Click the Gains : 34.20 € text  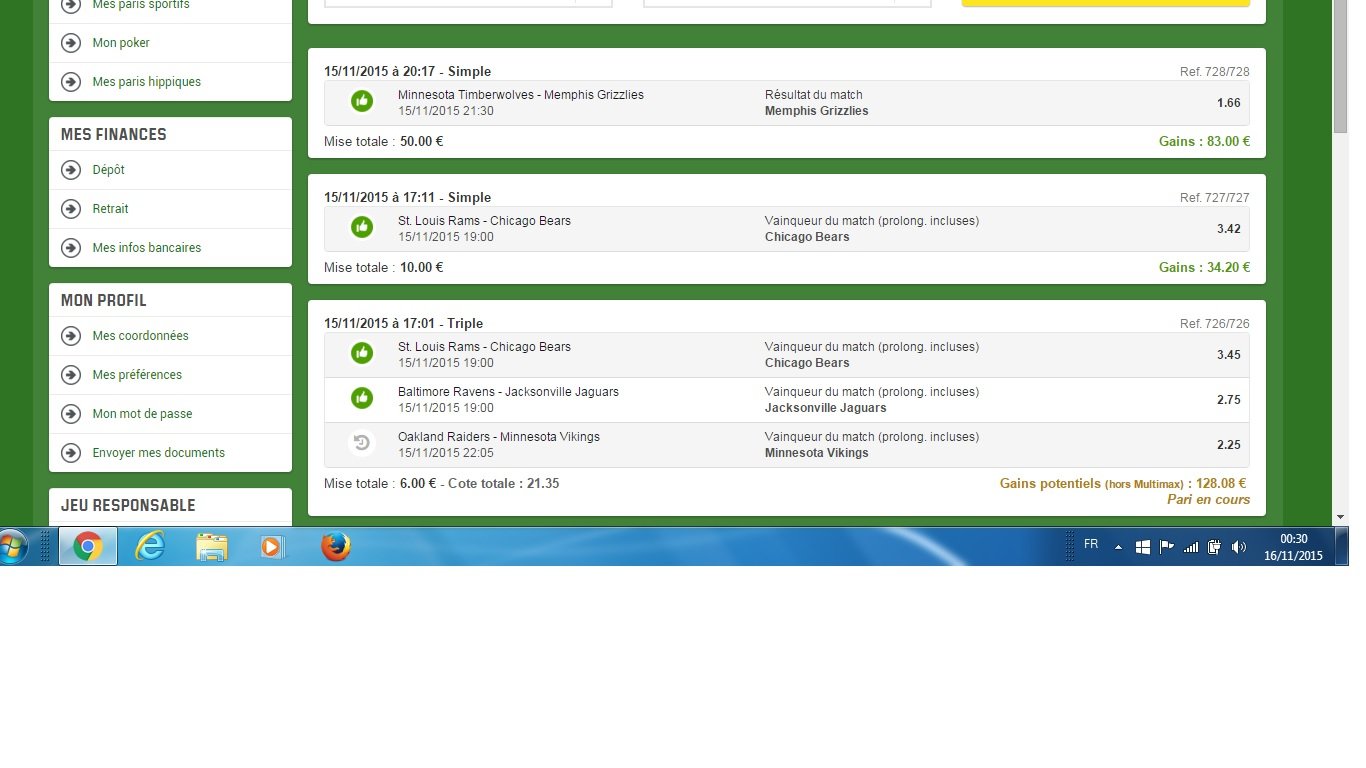click(1204, 268)
